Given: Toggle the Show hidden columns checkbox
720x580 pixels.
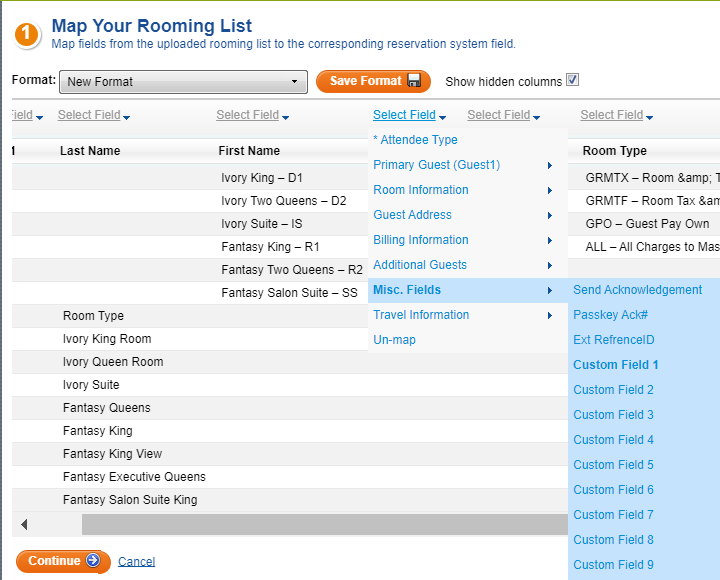Looking at the screenshot, I should click(x=572, y=81).
